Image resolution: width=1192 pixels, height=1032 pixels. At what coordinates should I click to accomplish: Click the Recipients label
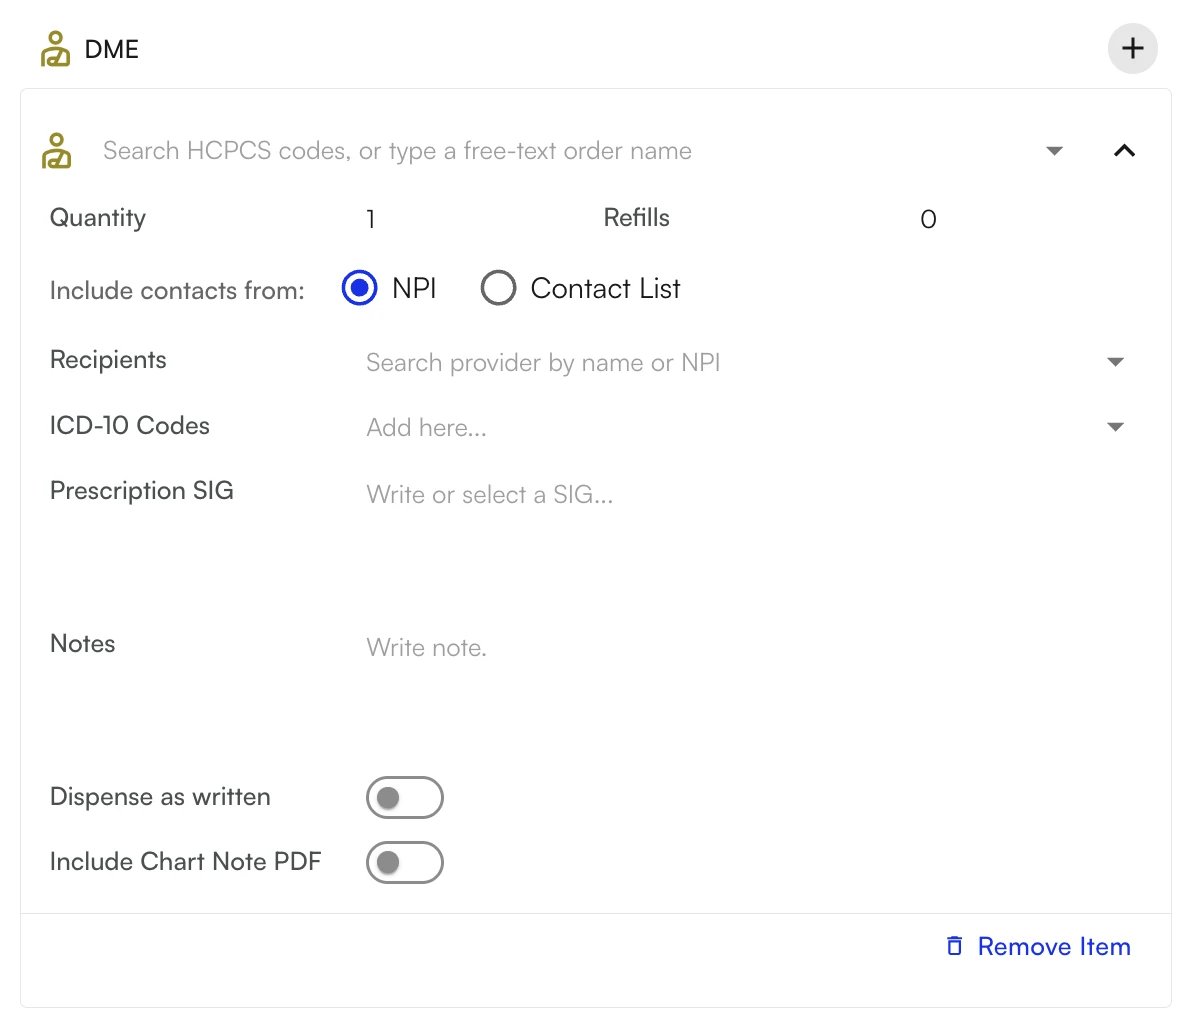coord(108,359)
